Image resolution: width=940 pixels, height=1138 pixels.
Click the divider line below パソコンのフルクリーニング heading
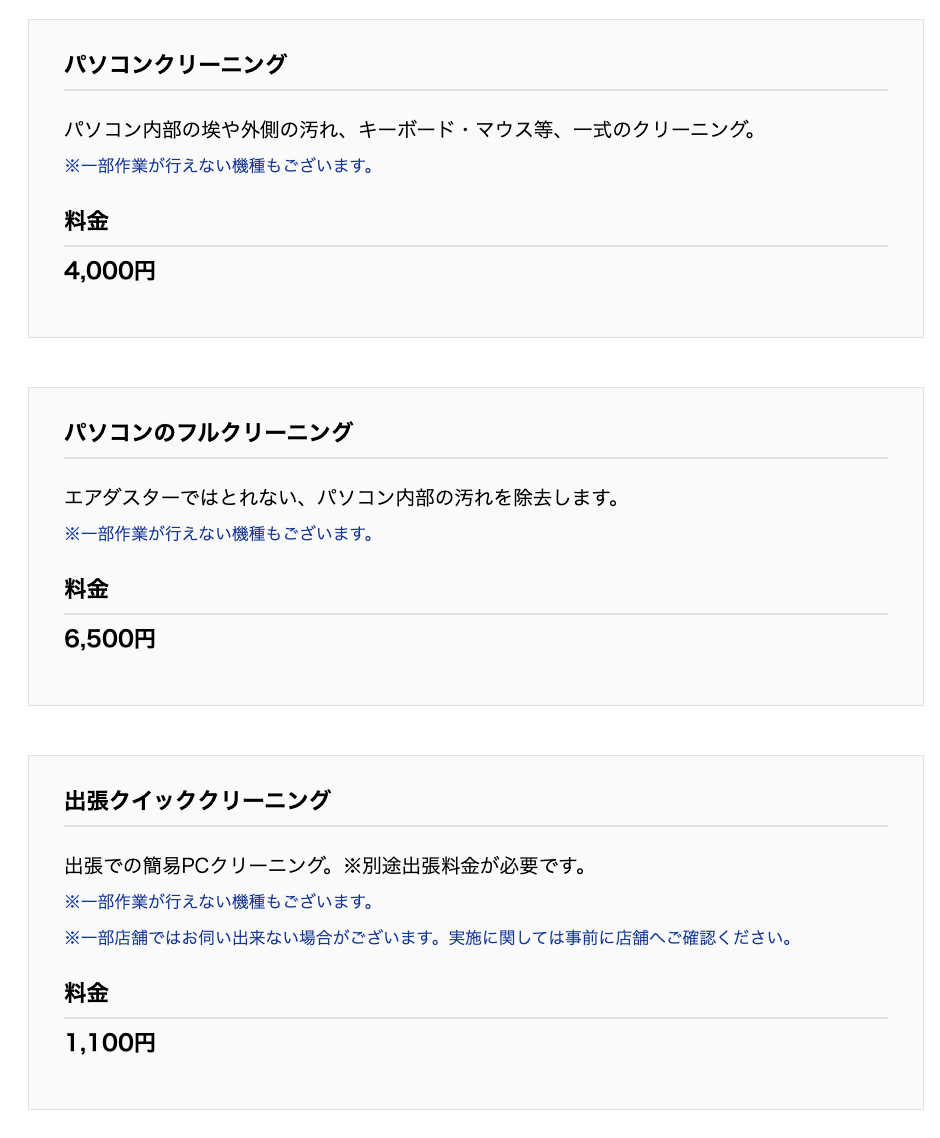(x=476, y=458)
